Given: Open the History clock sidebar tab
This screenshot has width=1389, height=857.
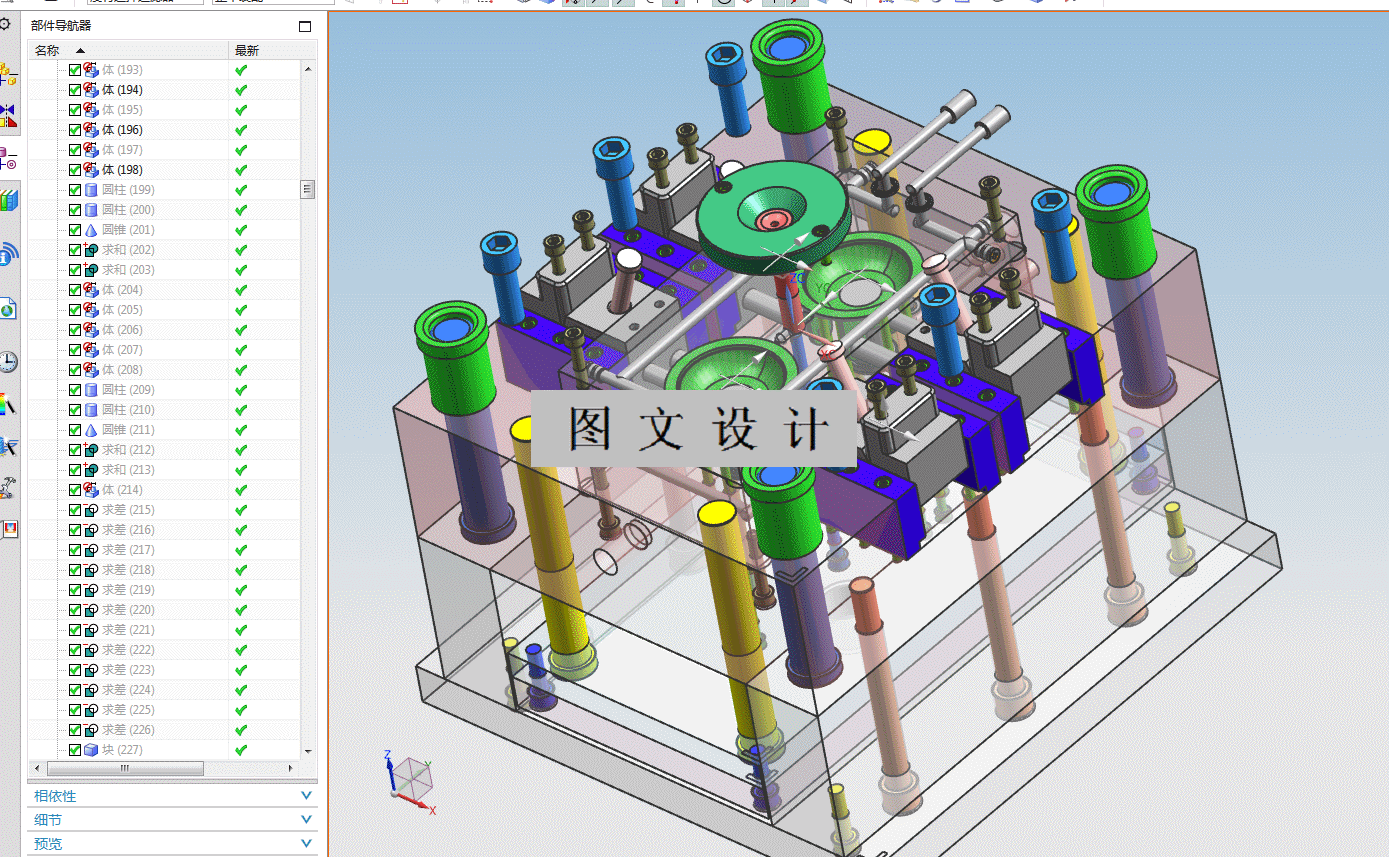Looking at the screenshot, I should tap(9, 362).
